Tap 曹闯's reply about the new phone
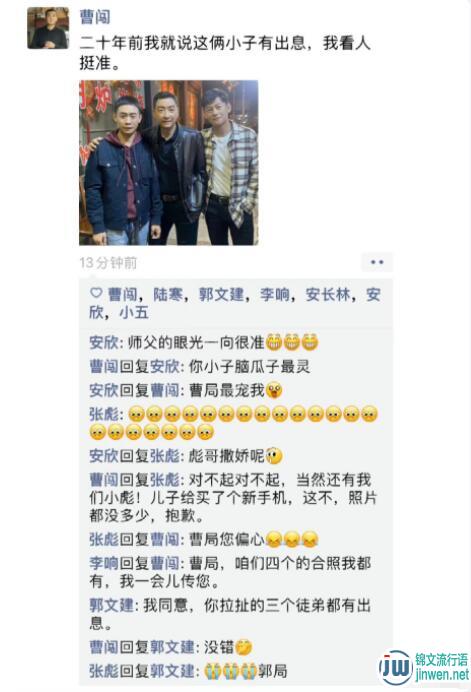471x692 pixels. pos(233,497)
